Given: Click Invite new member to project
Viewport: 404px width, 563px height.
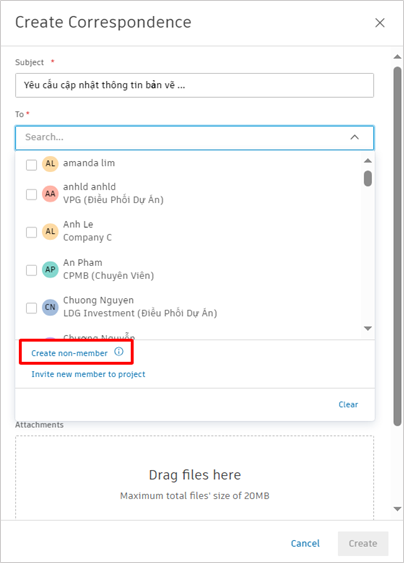Looking at the screenshot, I should [88, 374].
